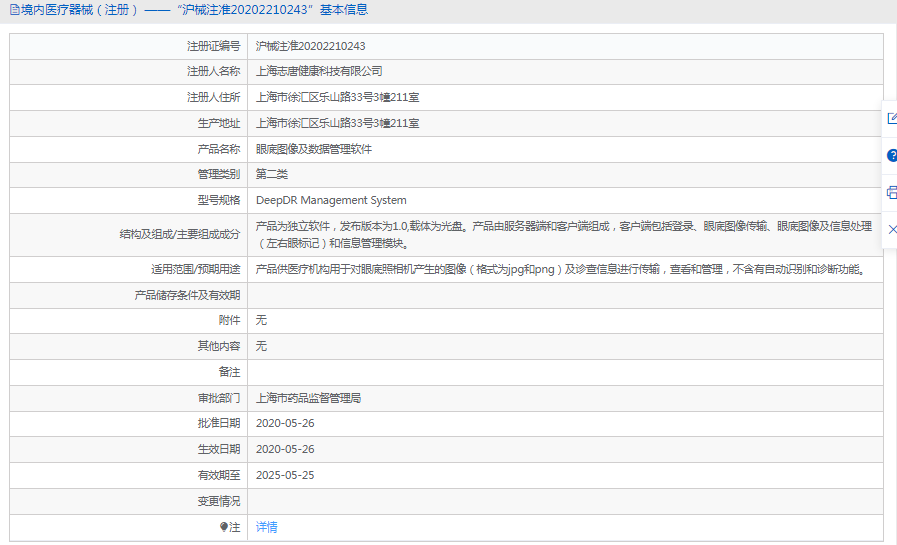Click the 境内医疗器械(注册) header title

coord(74,10)
